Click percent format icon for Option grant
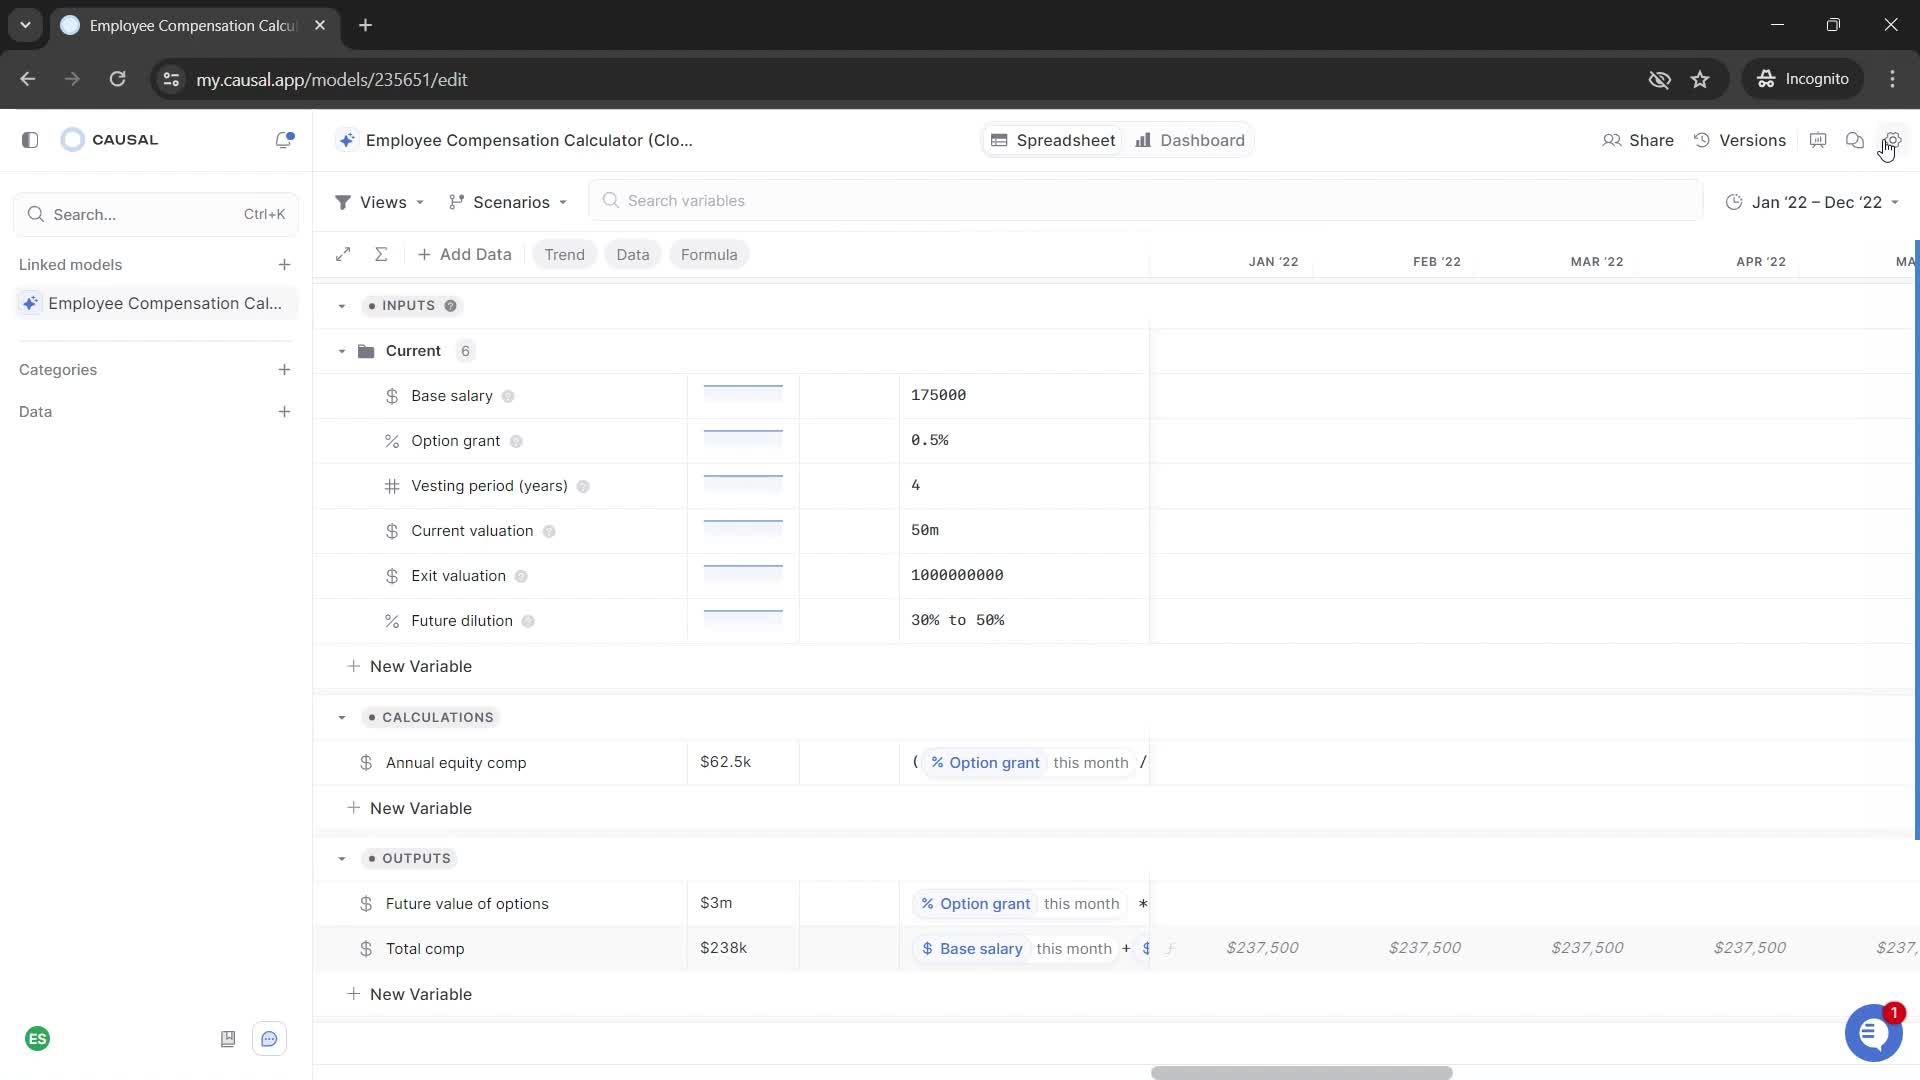This screenshot has height=1080, width=1920. pos(392,441)
